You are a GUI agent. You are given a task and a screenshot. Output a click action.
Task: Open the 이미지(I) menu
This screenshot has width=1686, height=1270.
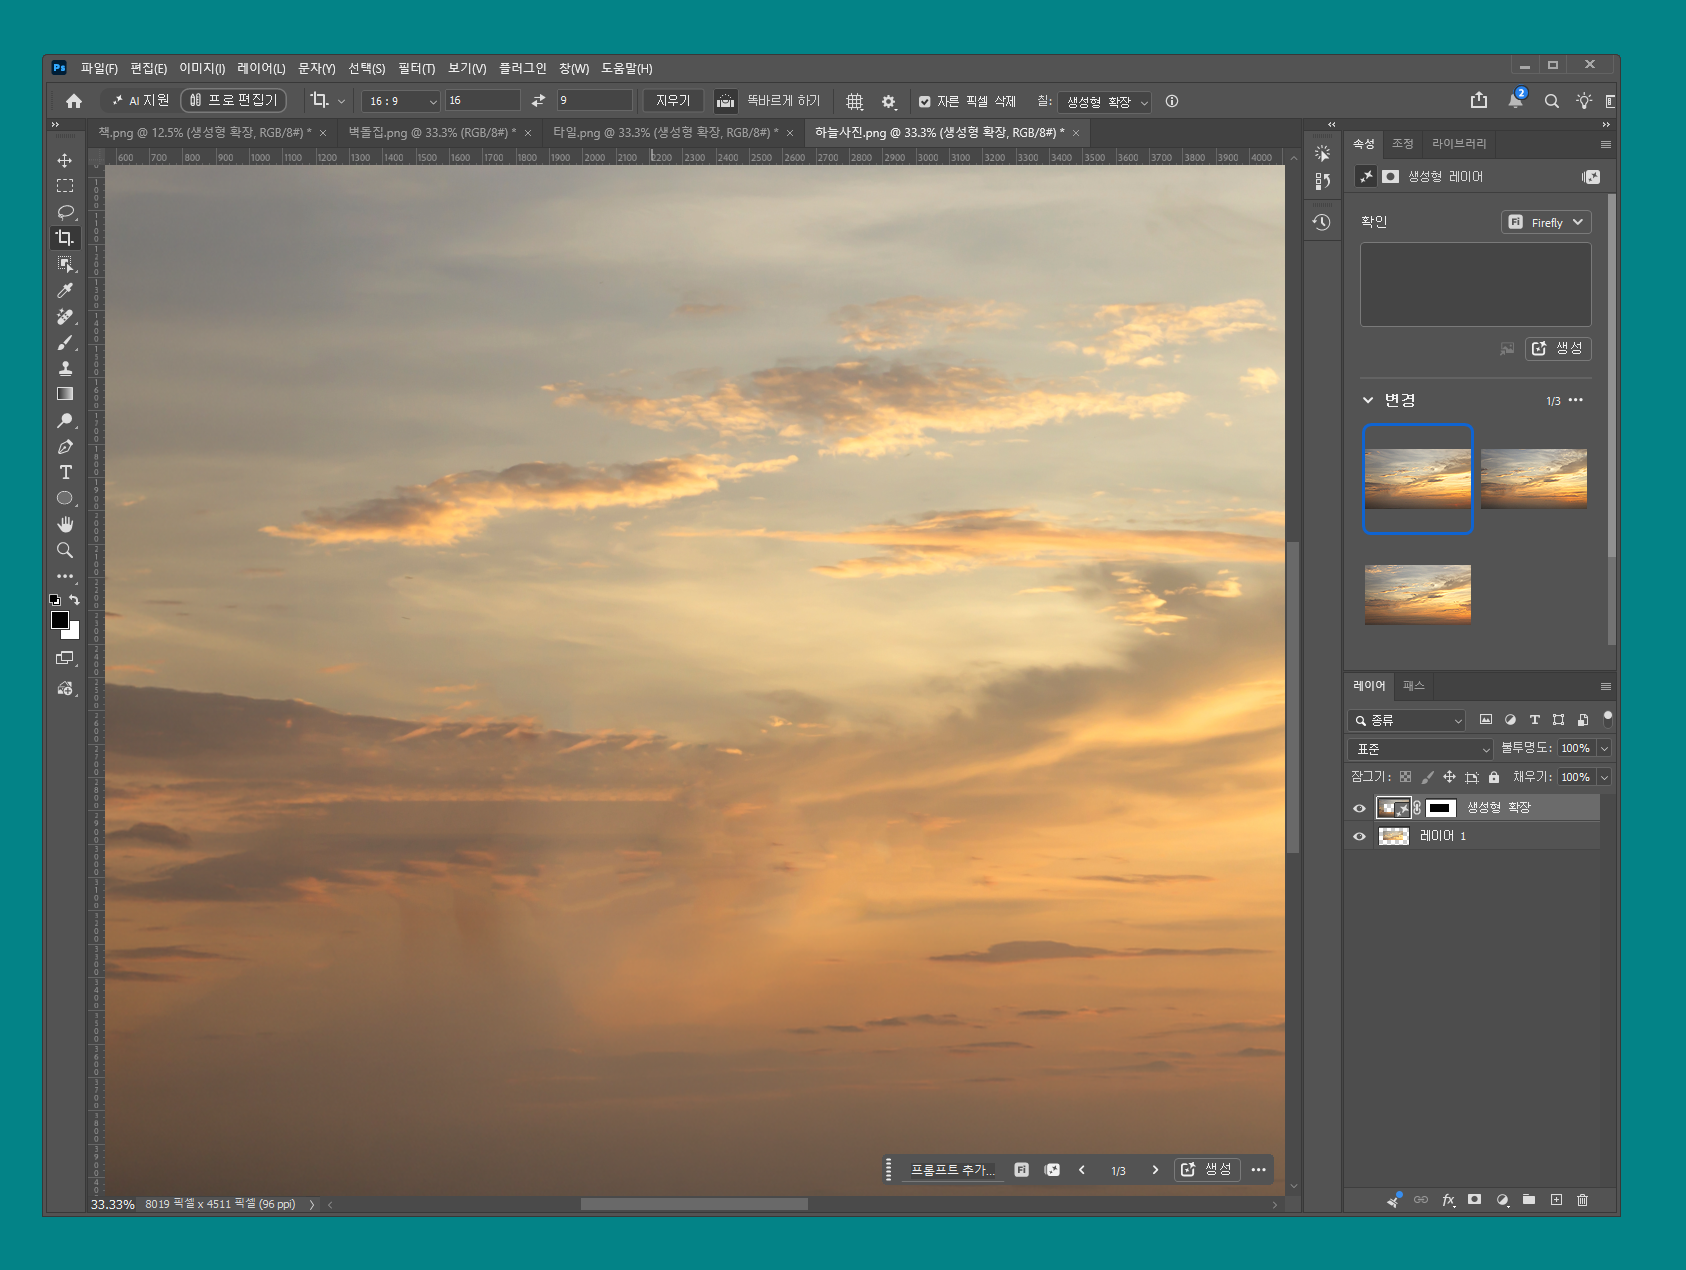(202, 68)
